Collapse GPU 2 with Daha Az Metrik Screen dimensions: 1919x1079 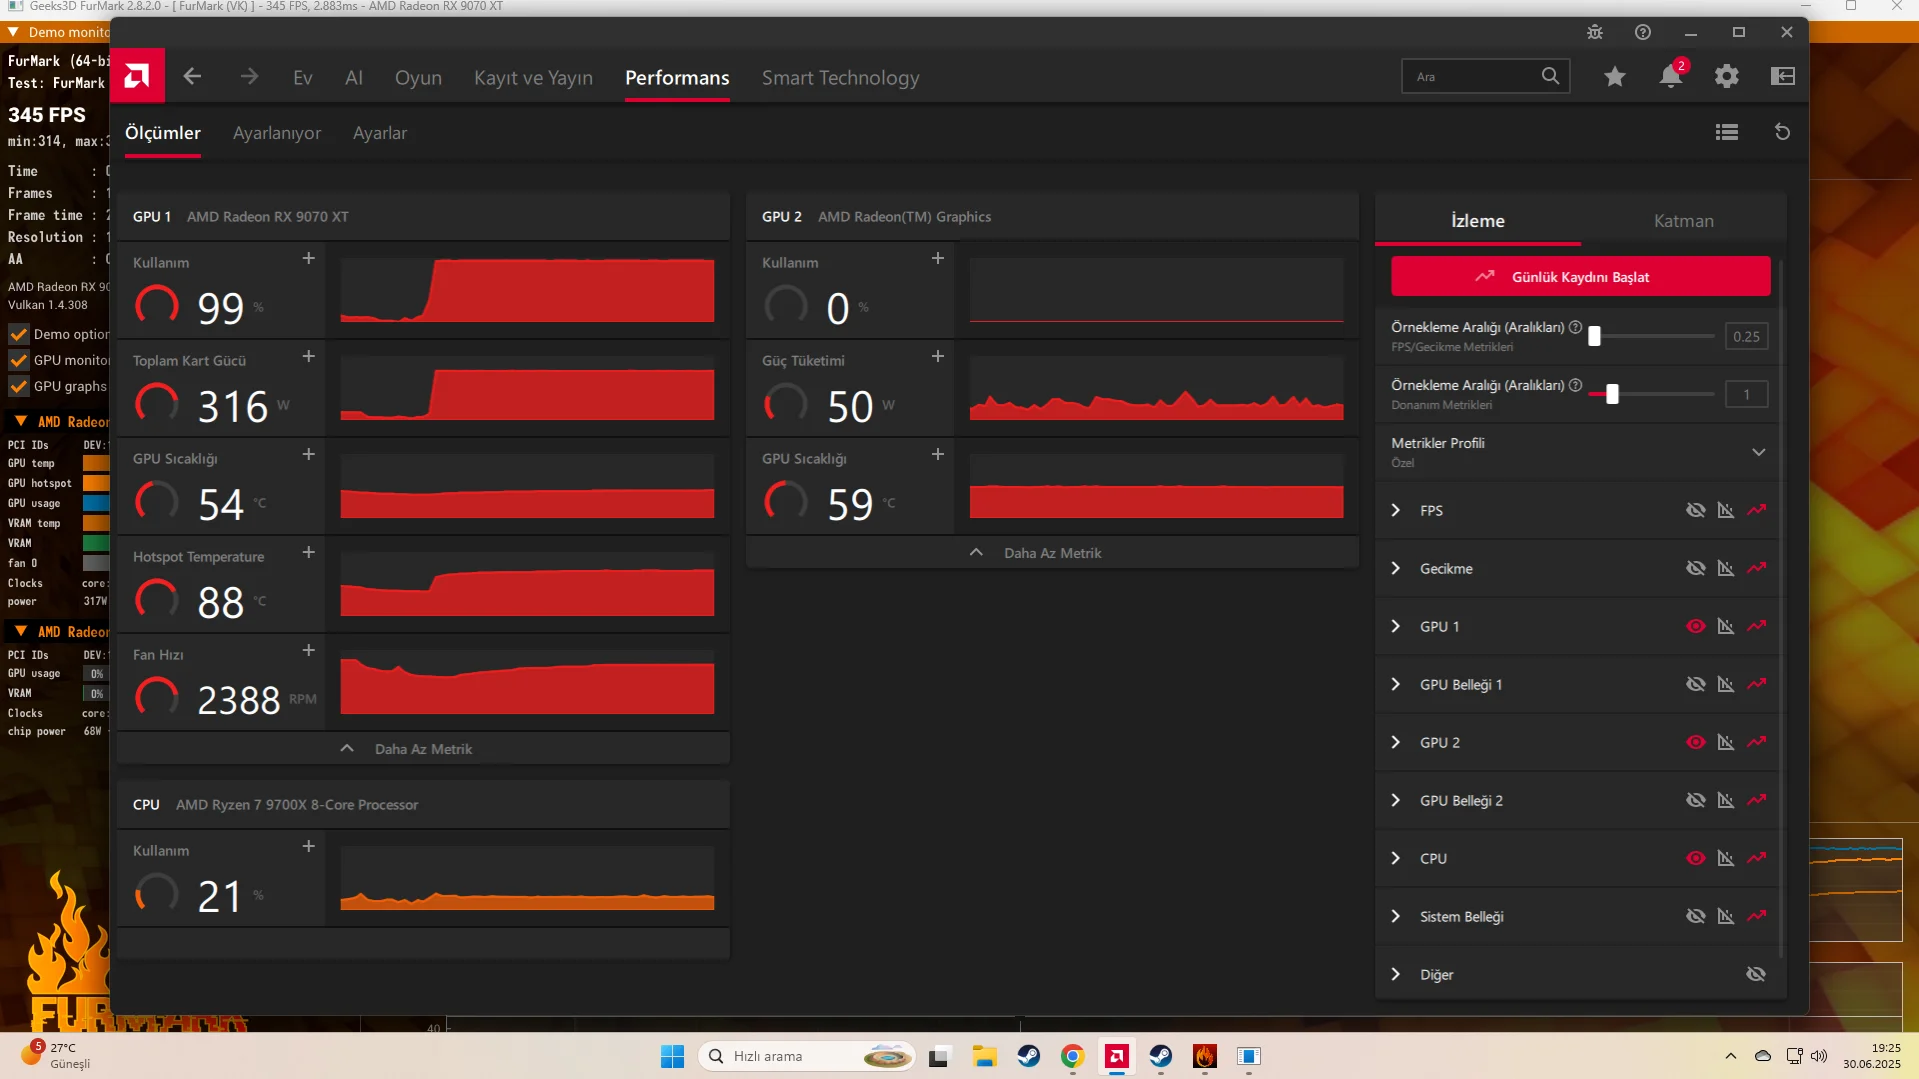(x=1052, y=552)
